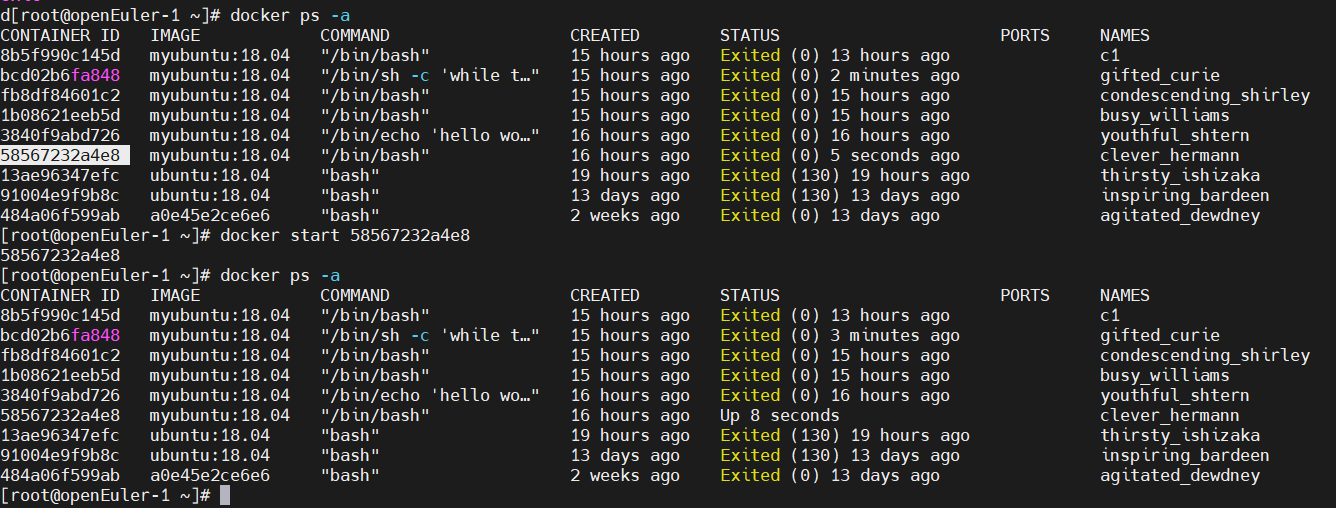
Task: Click 'Exited (0) 5 seconds ago' status
Action: [x=840, y=155]
